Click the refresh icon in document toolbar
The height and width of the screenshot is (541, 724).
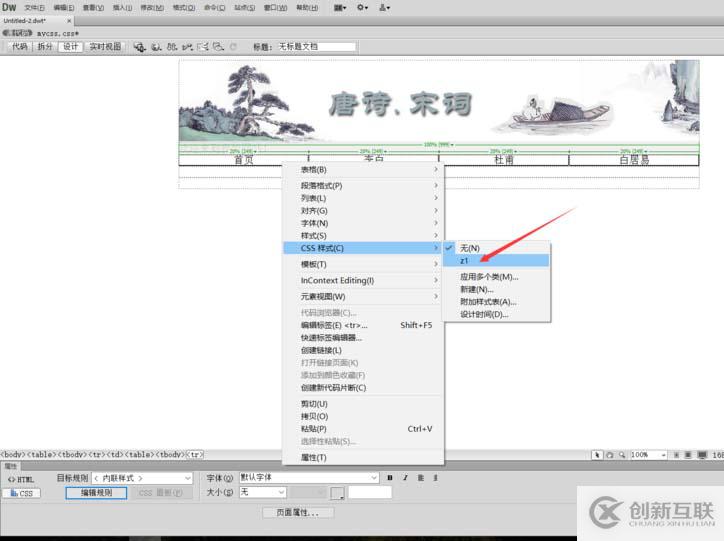click(233, 46)
